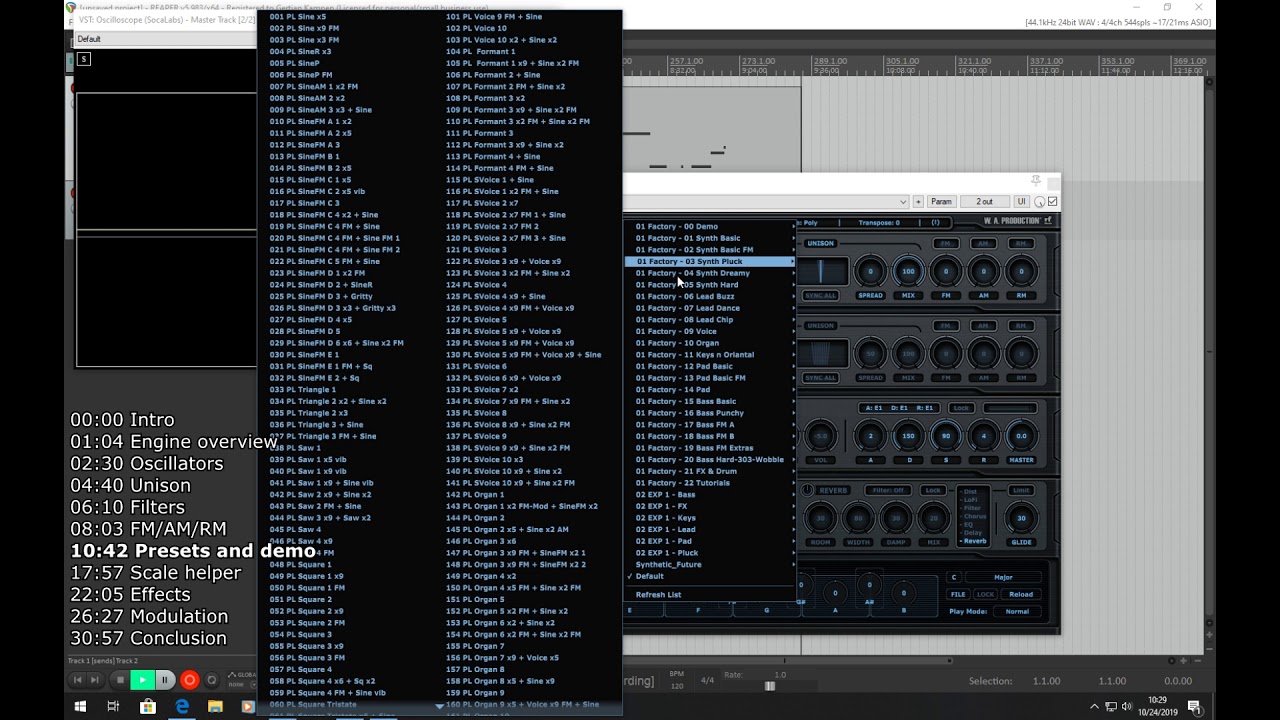Open Task View on the taskbar

click(113, 707)
